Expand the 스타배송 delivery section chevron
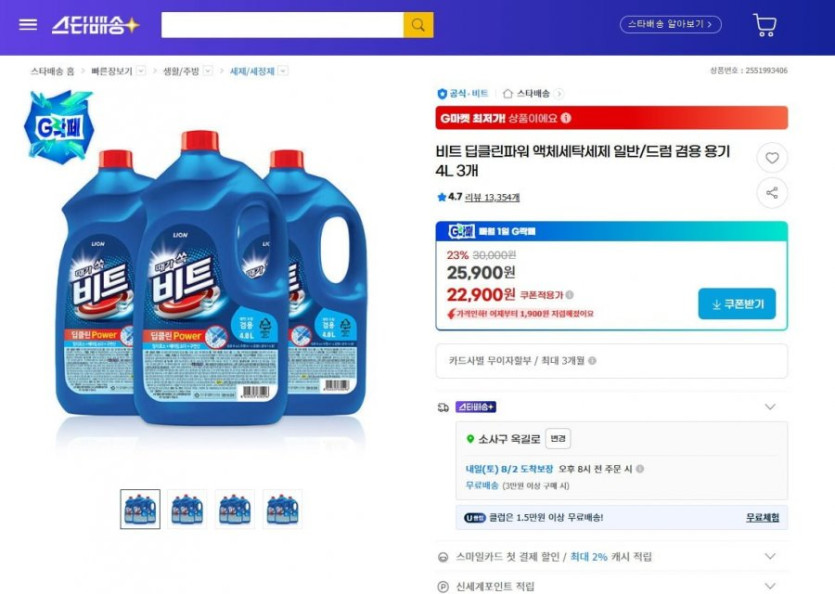Image resolution: width=835 pixels, height=594 pixels. [x=770, y=407]
